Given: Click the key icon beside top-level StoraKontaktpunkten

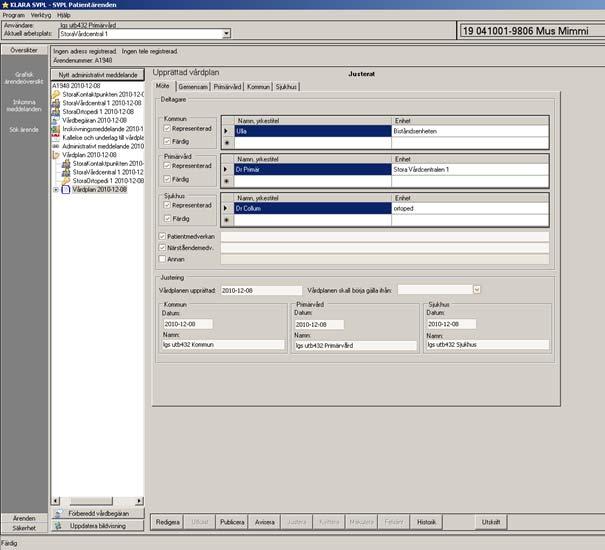Looking at the screenshot, I should click(56, 95).
